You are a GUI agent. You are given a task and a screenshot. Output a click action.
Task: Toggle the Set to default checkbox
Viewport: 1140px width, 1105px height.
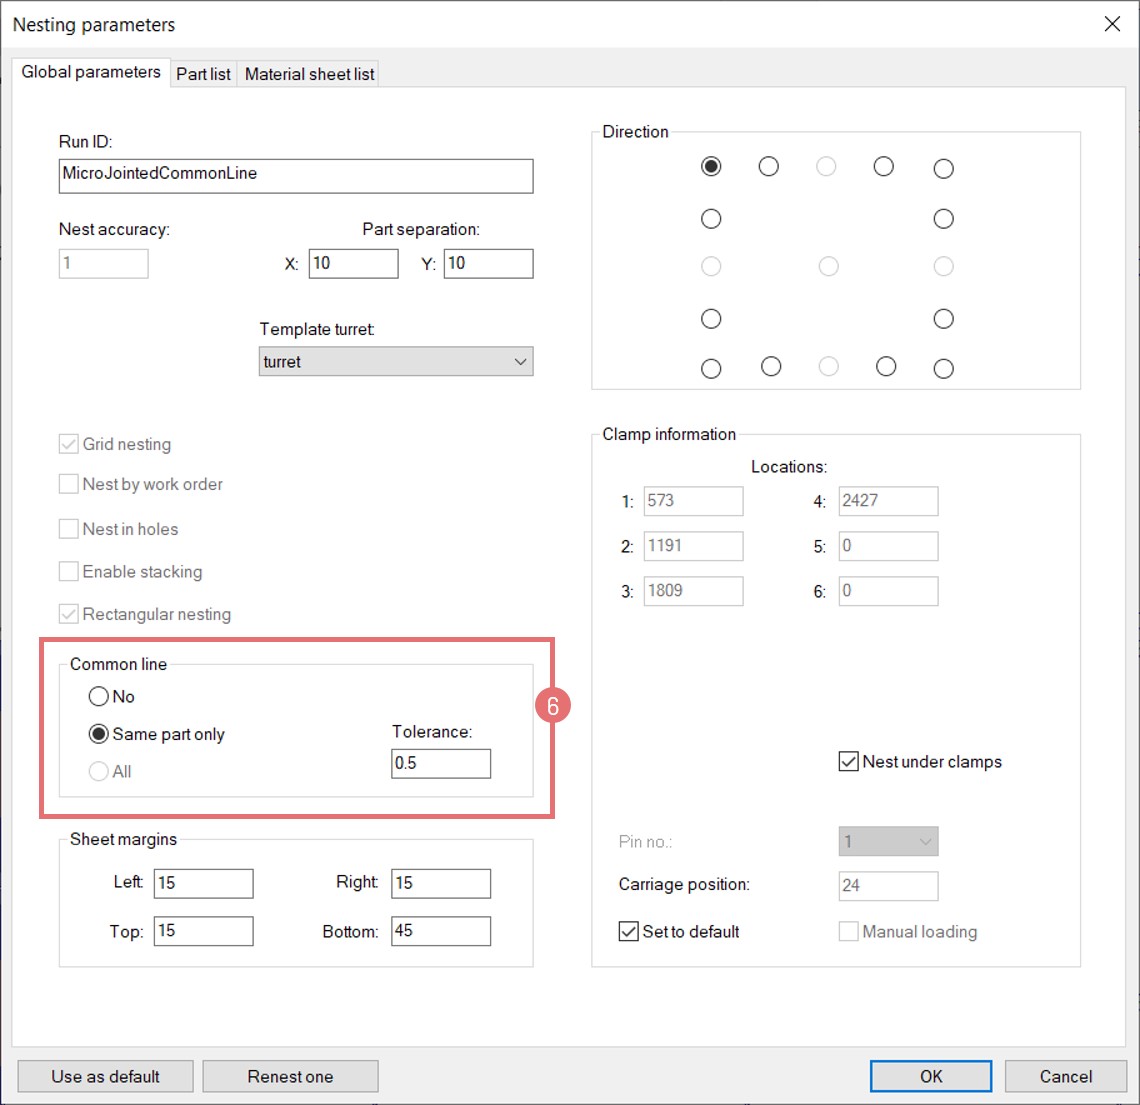pos(629,931)
